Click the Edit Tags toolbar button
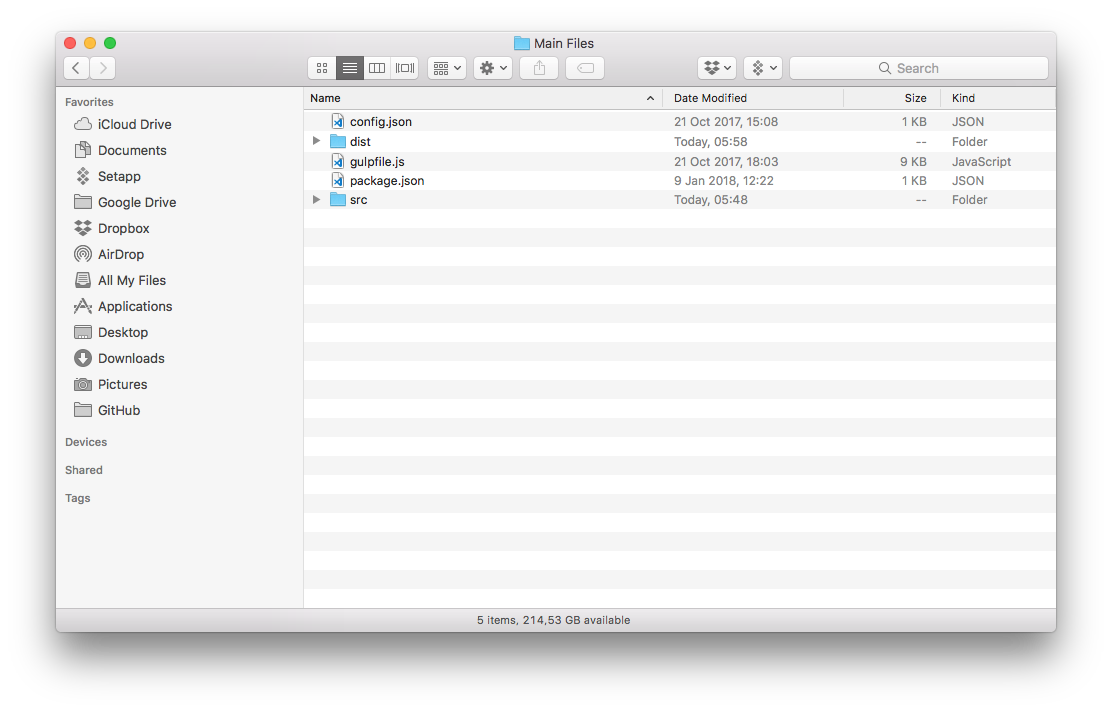This screenshot has width=1112, height=712. 585,68
